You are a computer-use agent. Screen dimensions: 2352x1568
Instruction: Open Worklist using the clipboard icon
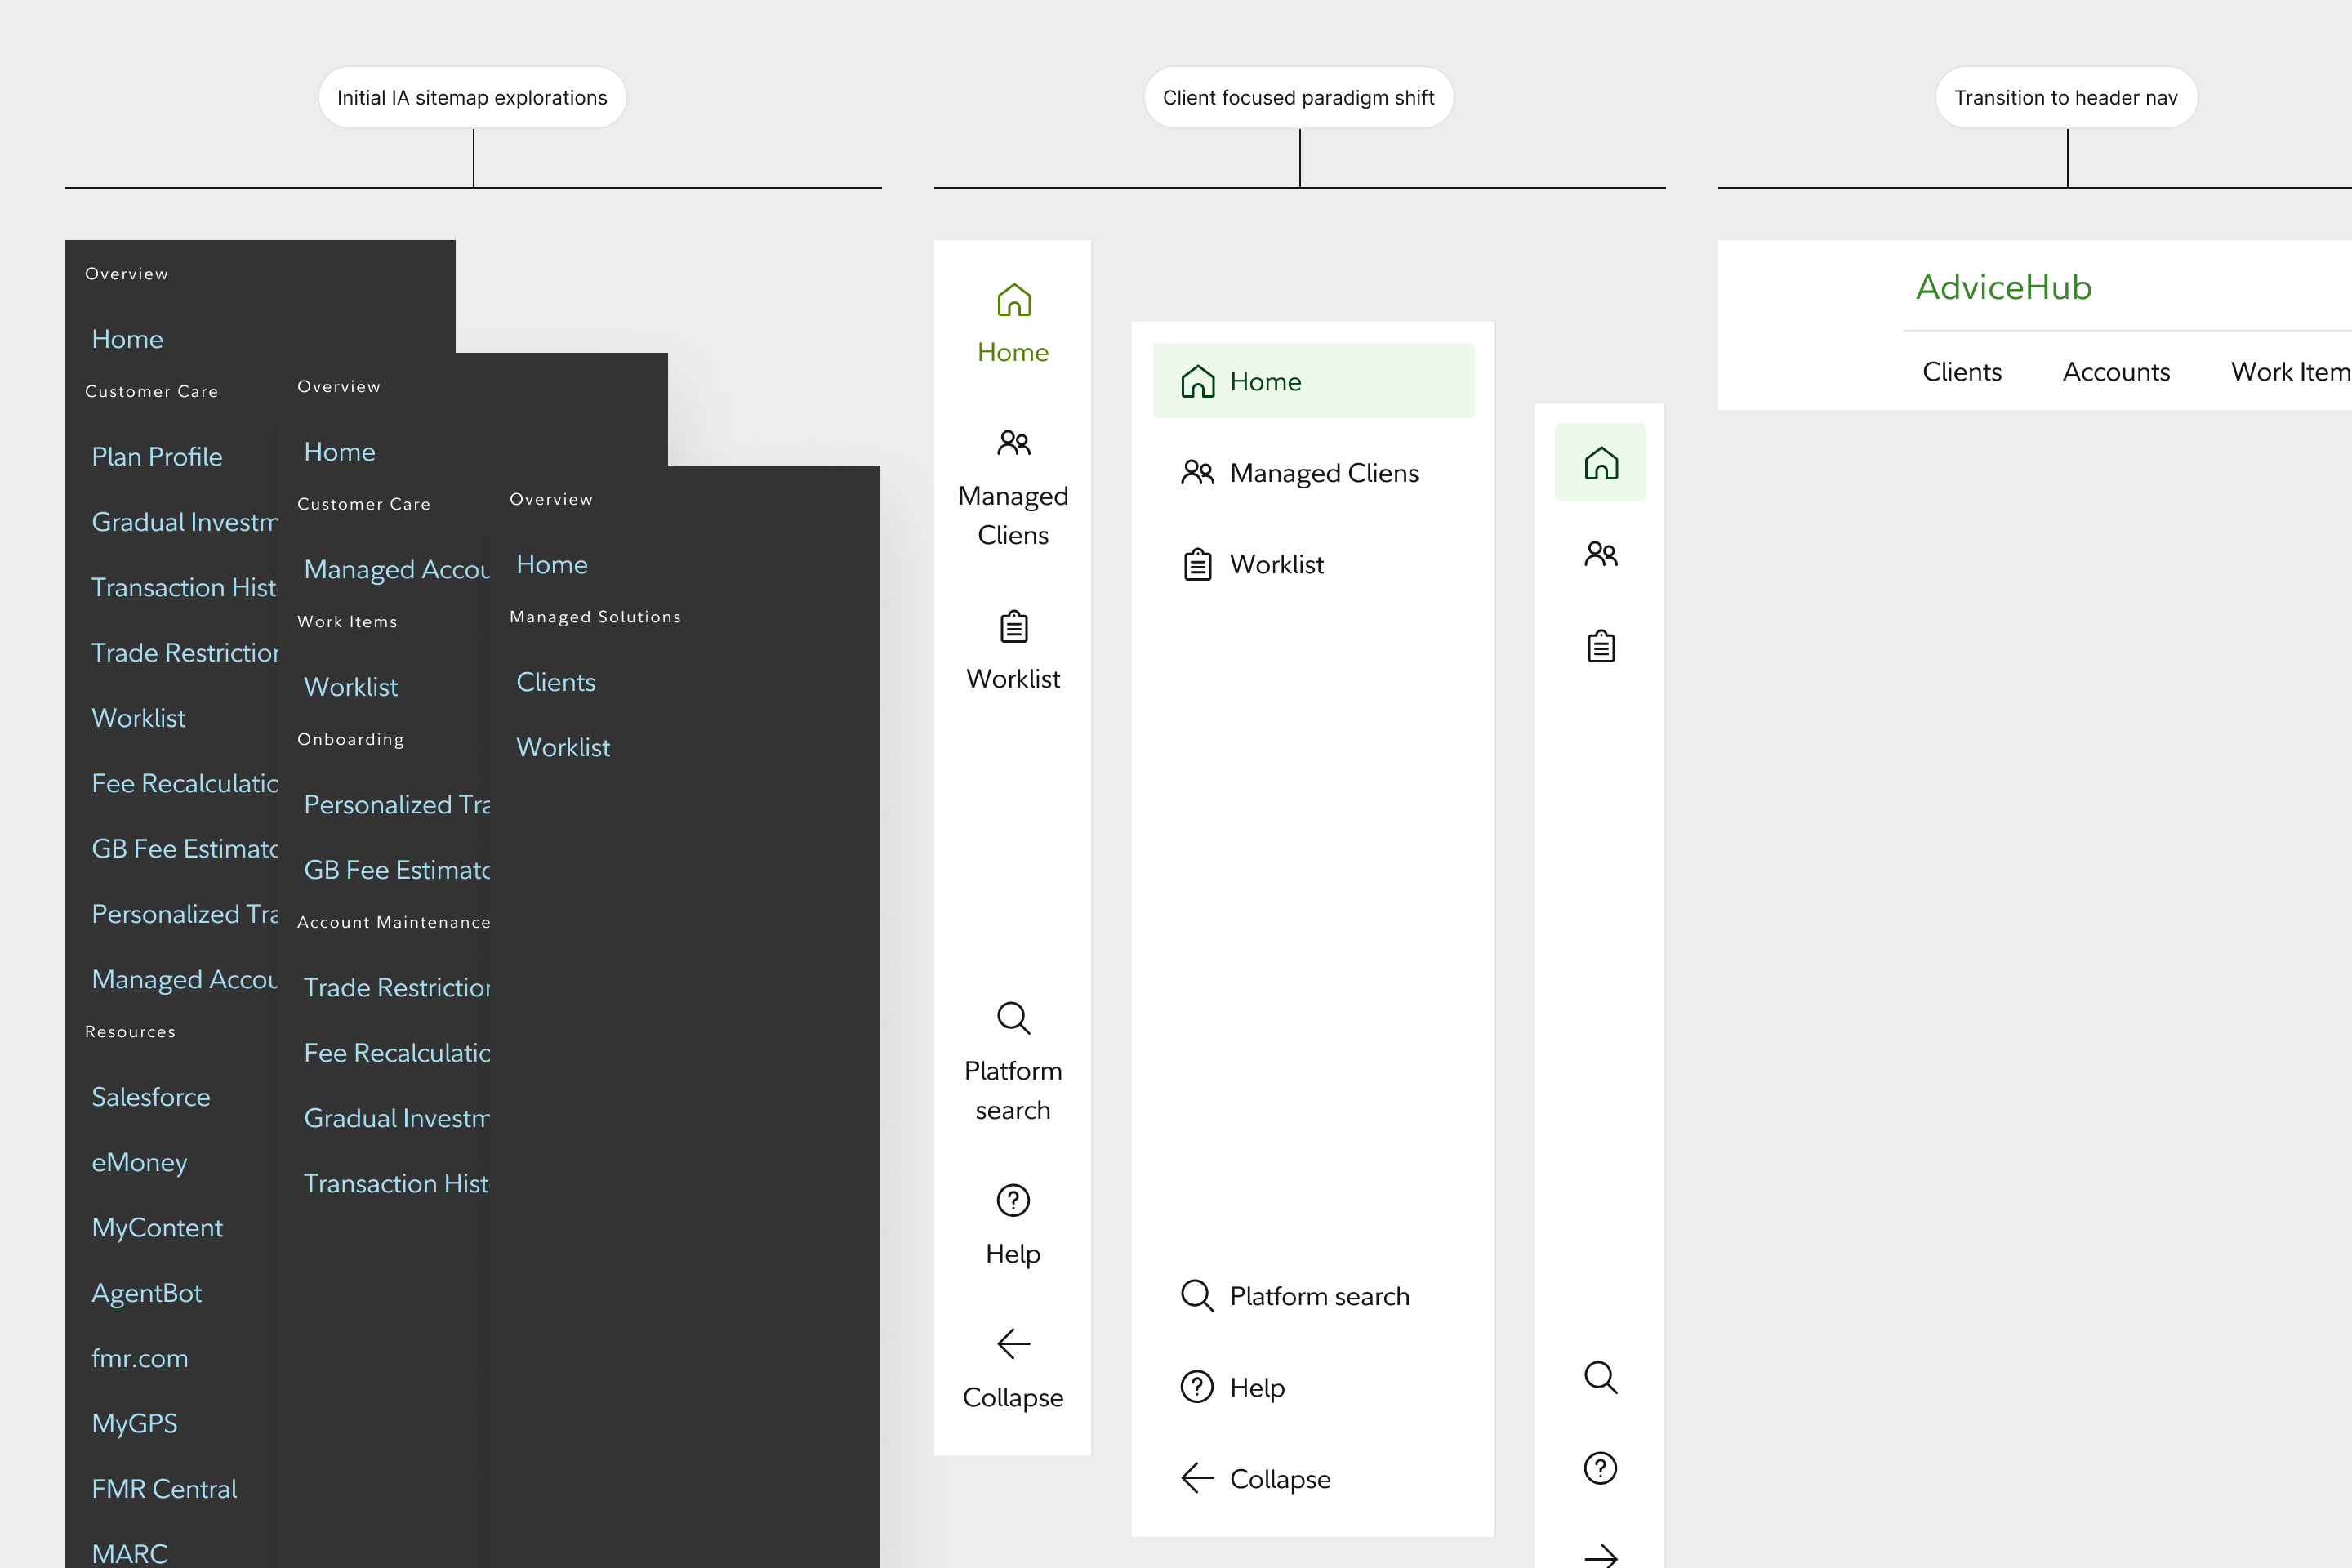click(1013, 627)
